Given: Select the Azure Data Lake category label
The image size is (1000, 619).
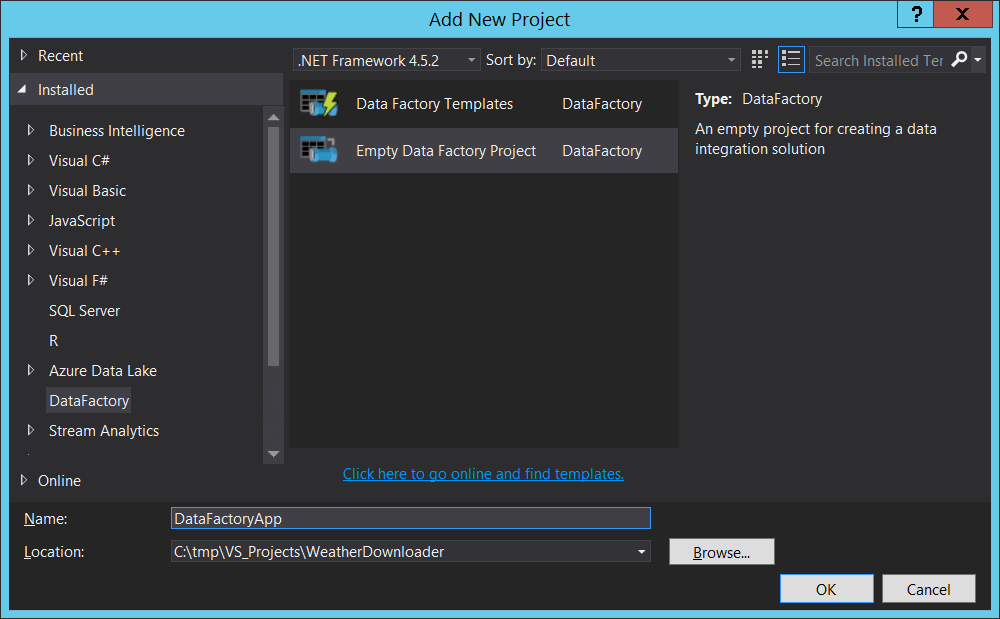Looking at the screenshot, I should tap(103, 370).
